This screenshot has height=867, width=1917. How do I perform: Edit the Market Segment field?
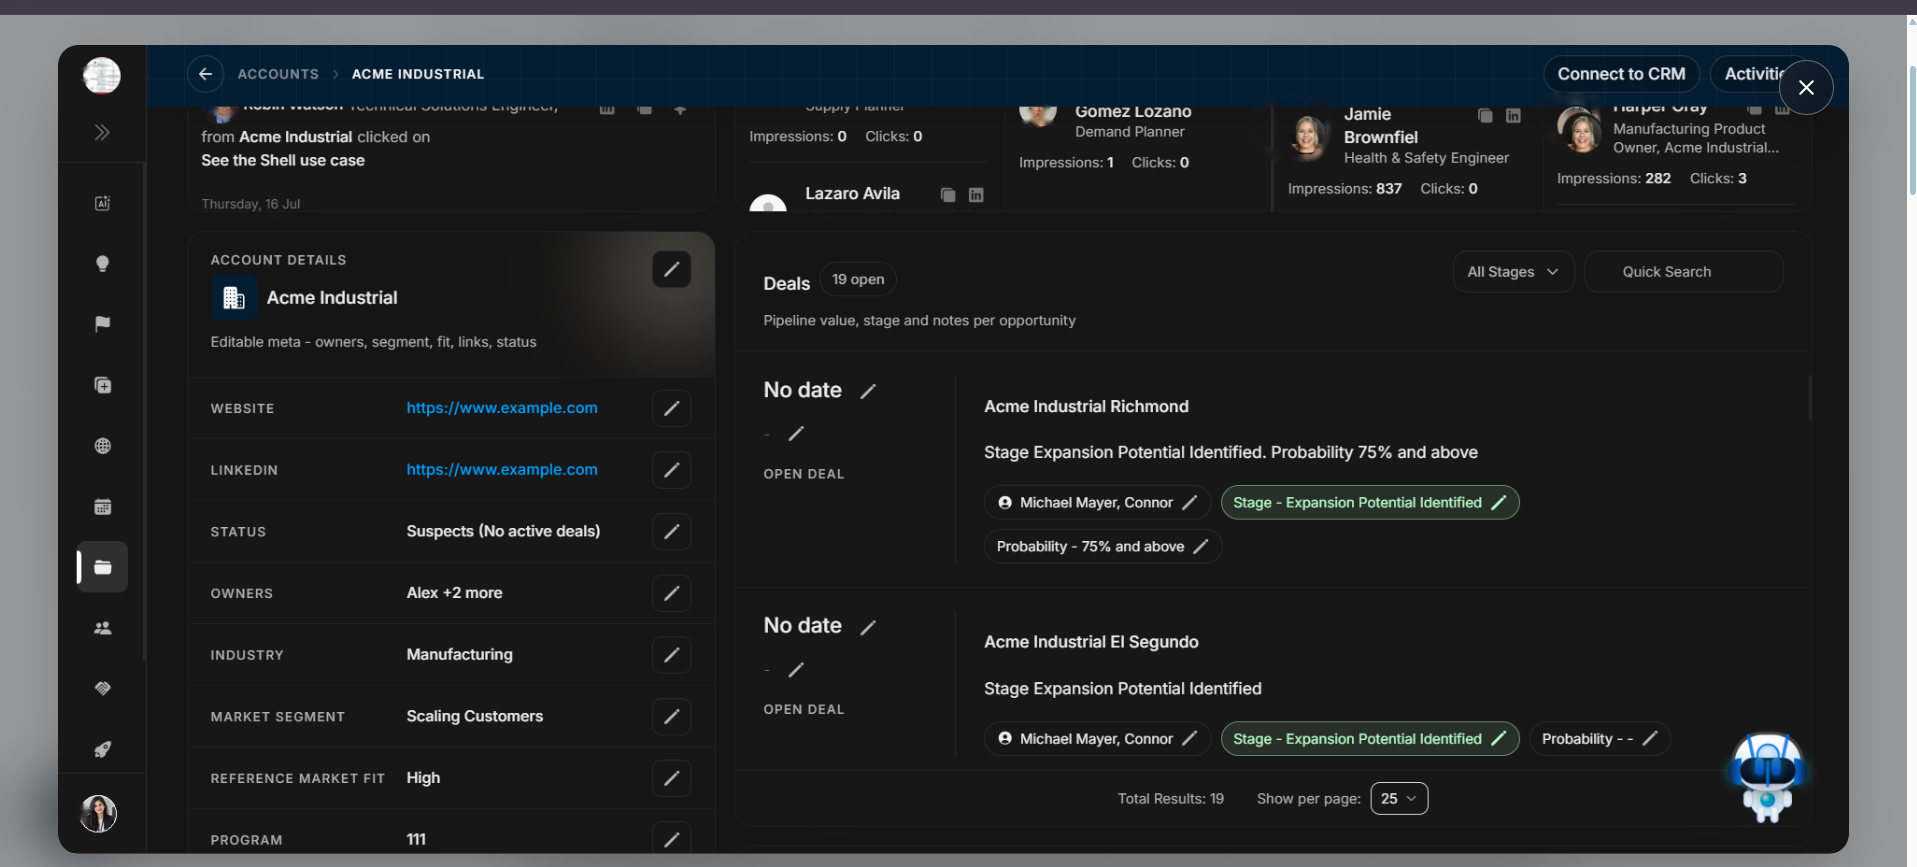(x=672, y=716)
